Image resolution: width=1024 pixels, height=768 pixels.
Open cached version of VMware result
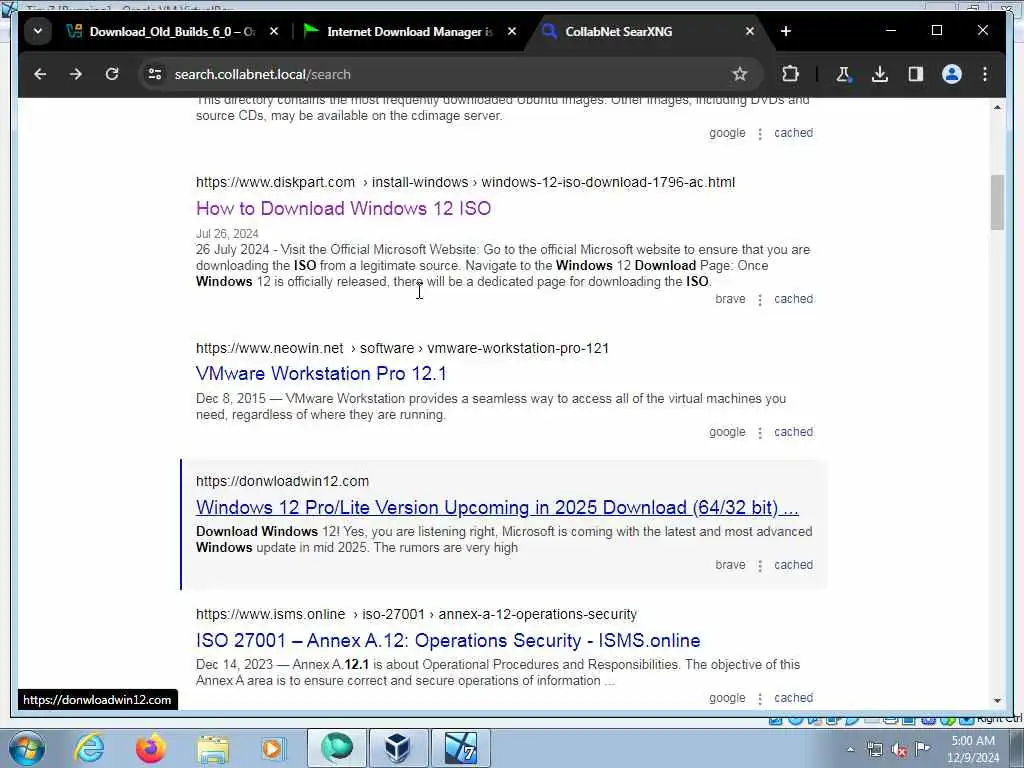click(x=793, y=432)
